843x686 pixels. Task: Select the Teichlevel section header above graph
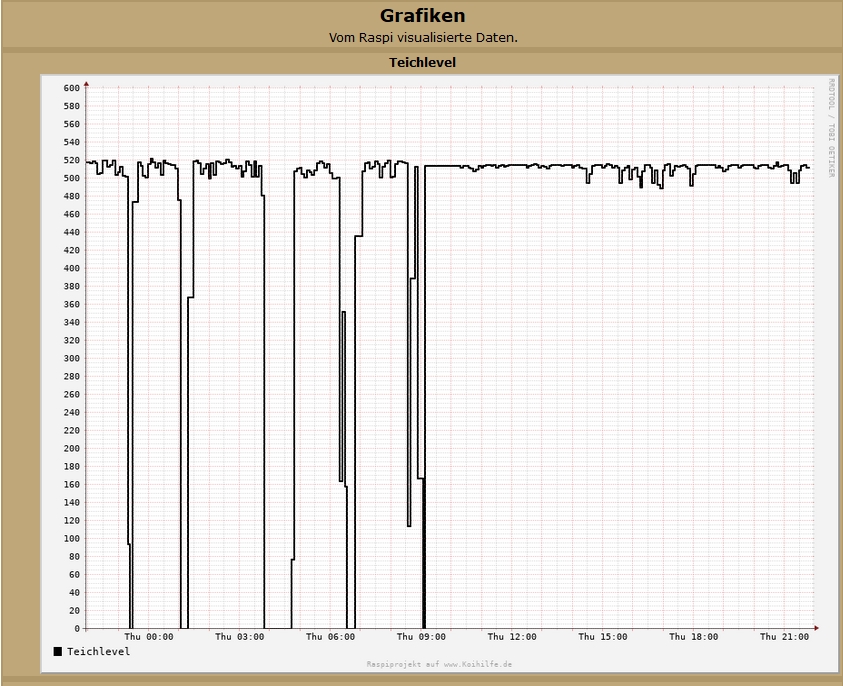(422, 63)
